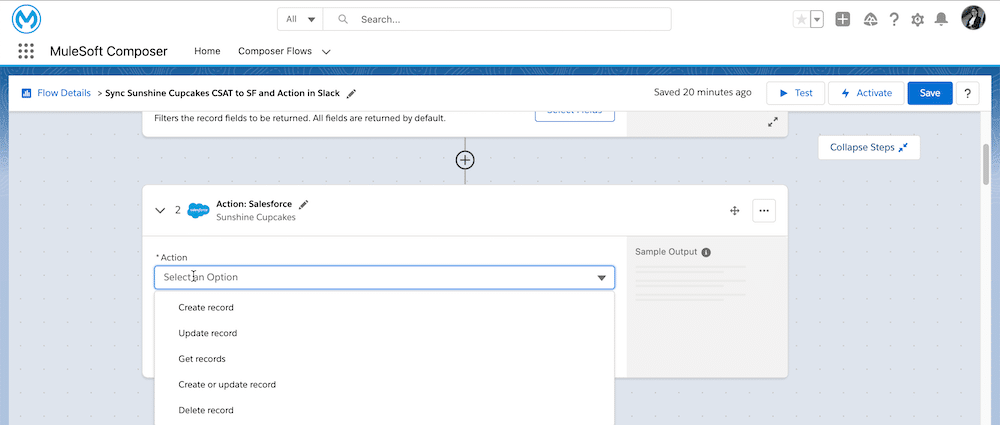Click the Save button
The image size is (1000, 425).
coord(930,93)
